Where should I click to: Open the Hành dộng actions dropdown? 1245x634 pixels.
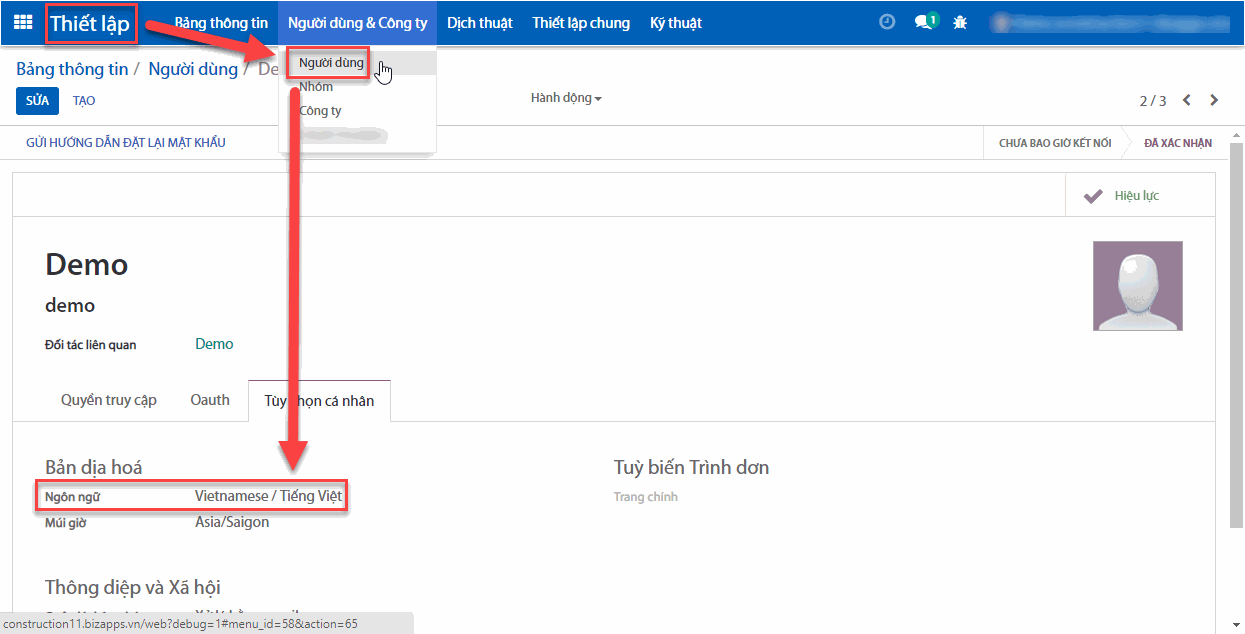[x=565, y=98]
